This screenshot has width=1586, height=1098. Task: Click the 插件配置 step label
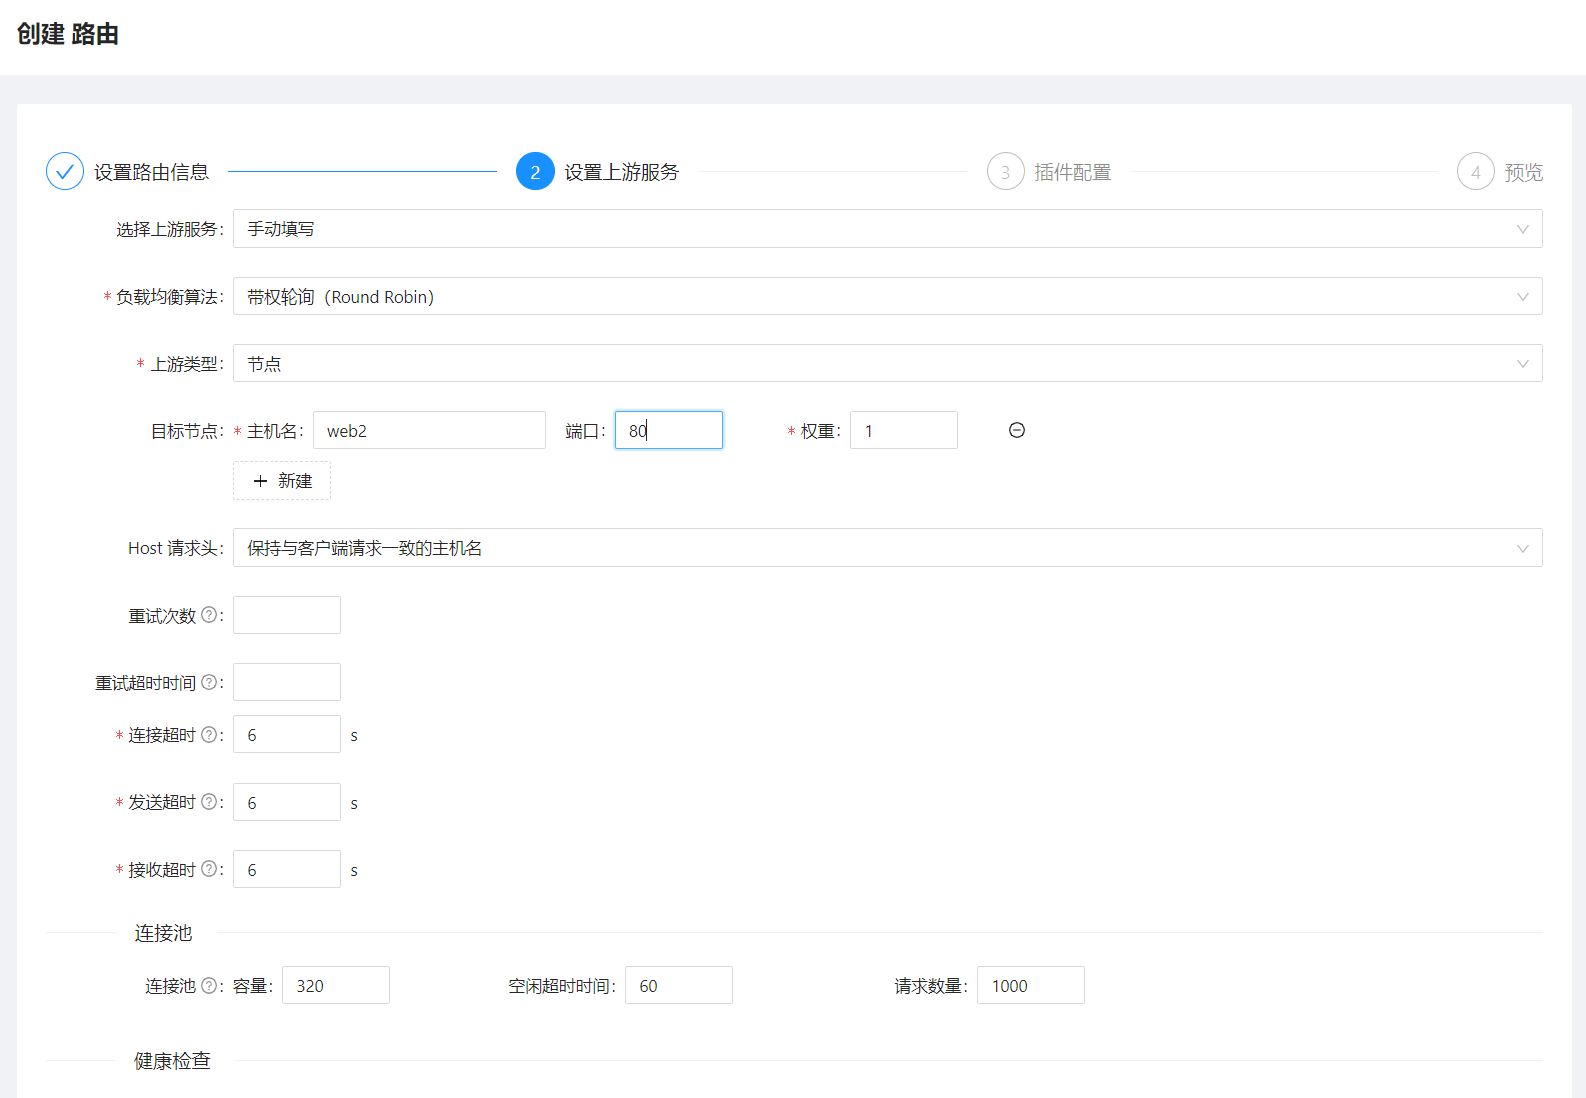1072,172
